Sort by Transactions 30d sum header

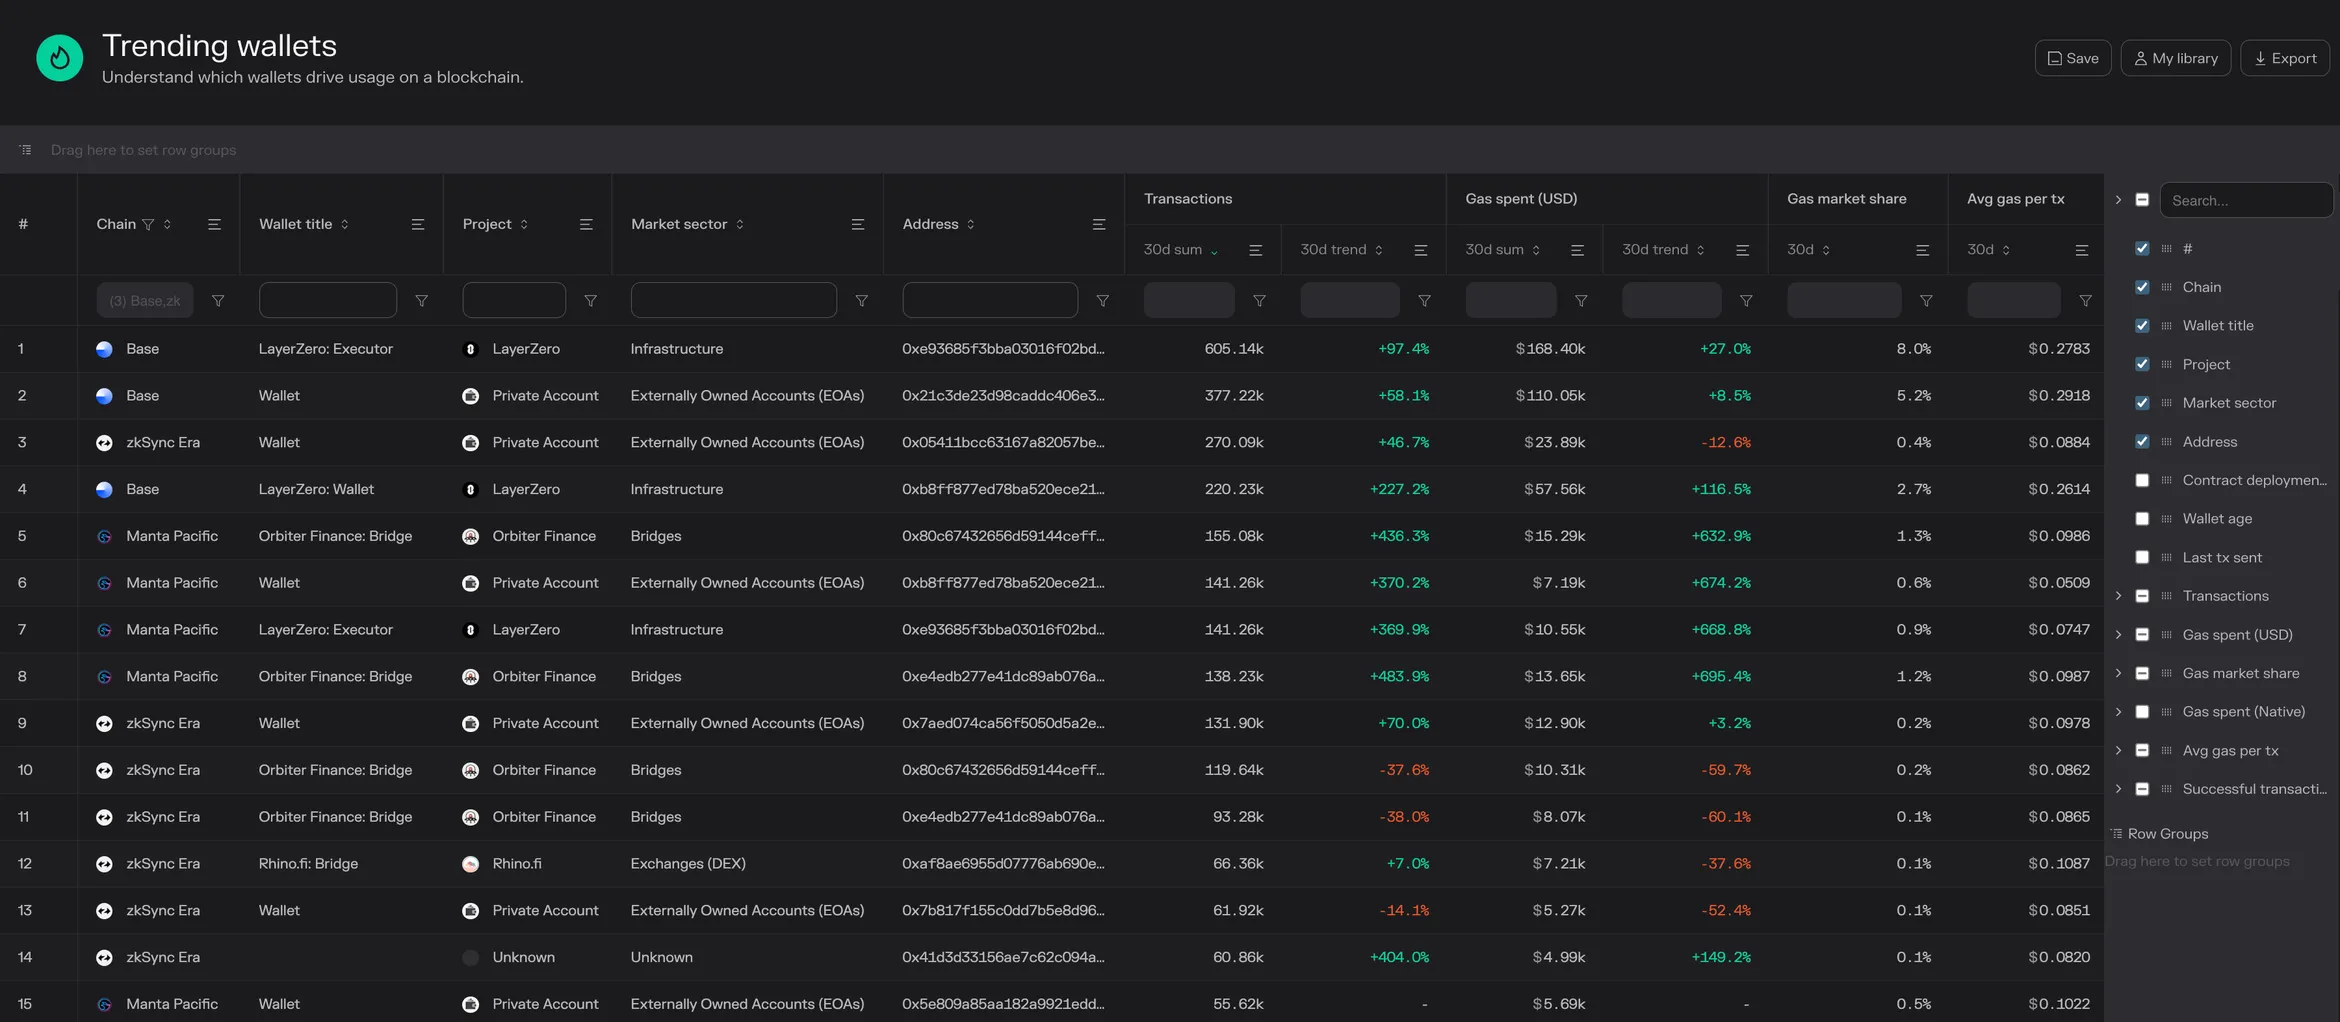click(x=1180, y=250)
